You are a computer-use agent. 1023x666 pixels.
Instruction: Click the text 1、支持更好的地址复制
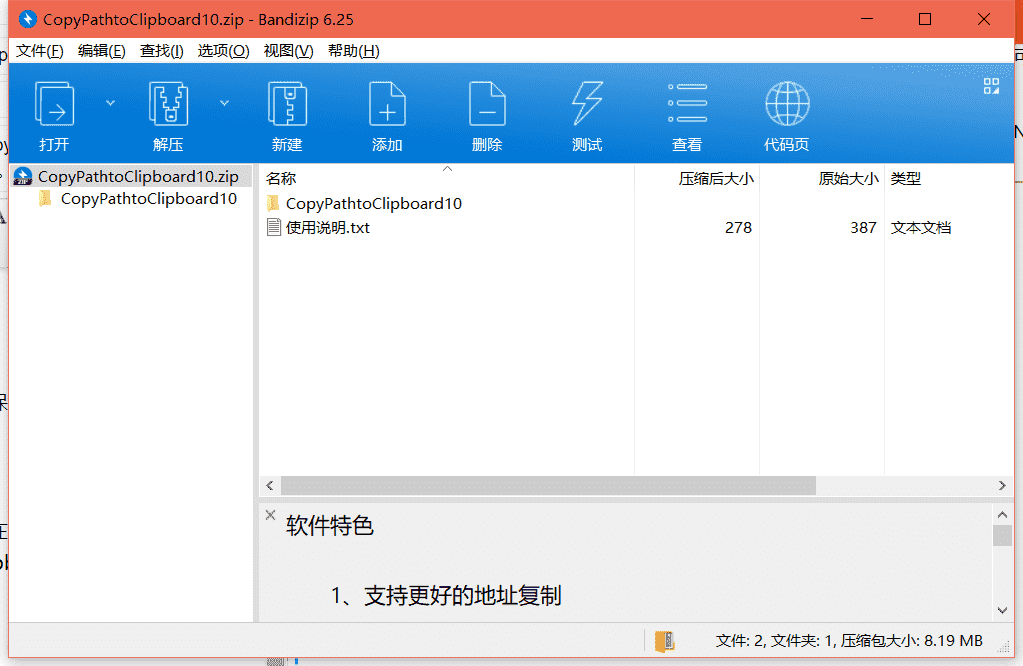pyautogui.click(x=446, y=596)
